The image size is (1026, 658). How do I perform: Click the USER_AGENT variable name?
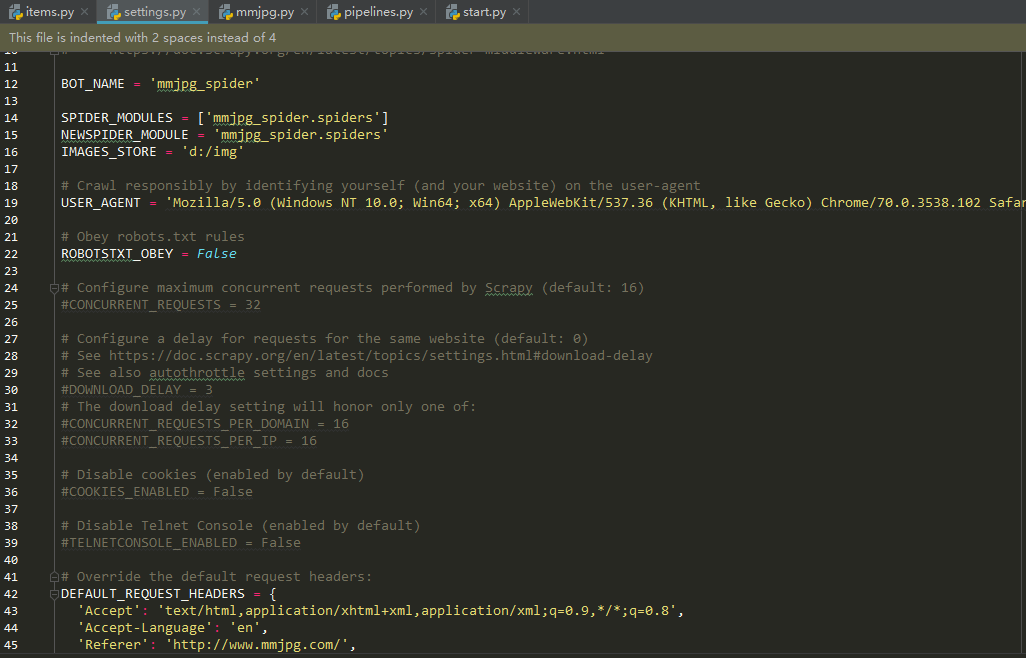click(x=100, y=203)
